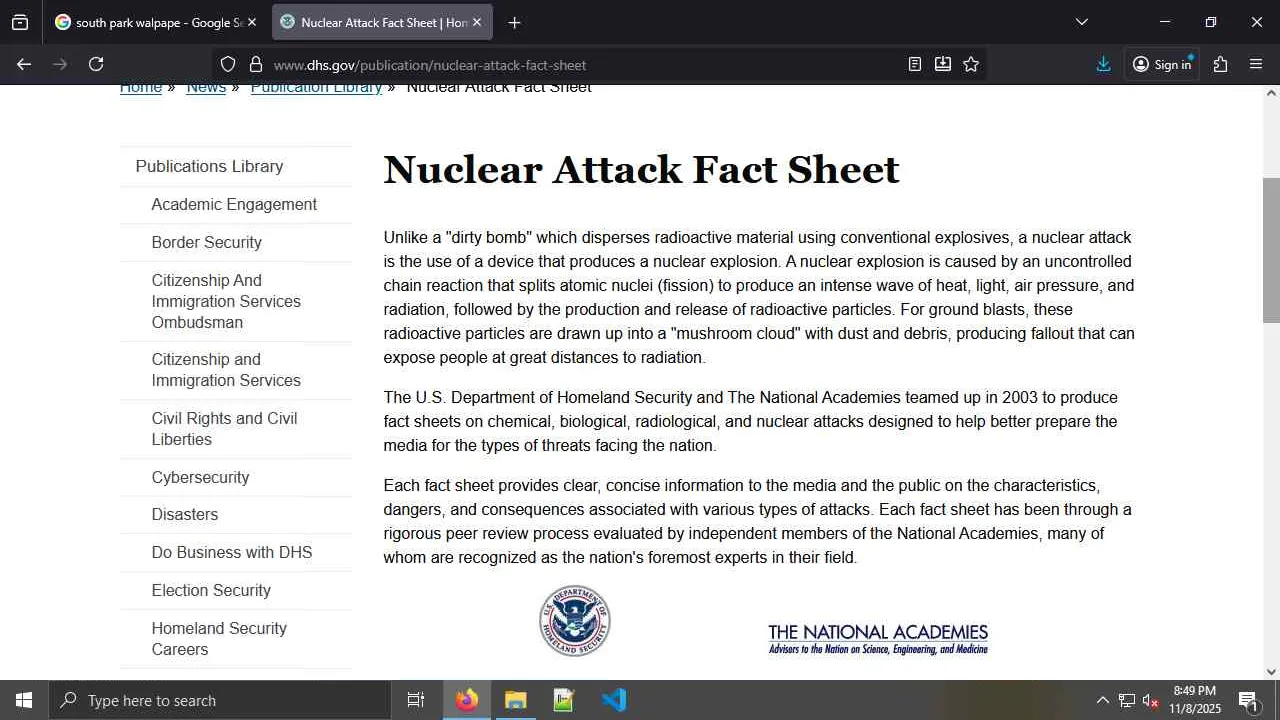Open the Firefox application menu
The width and height of the screenshot is (1280, 720).
1256,64
